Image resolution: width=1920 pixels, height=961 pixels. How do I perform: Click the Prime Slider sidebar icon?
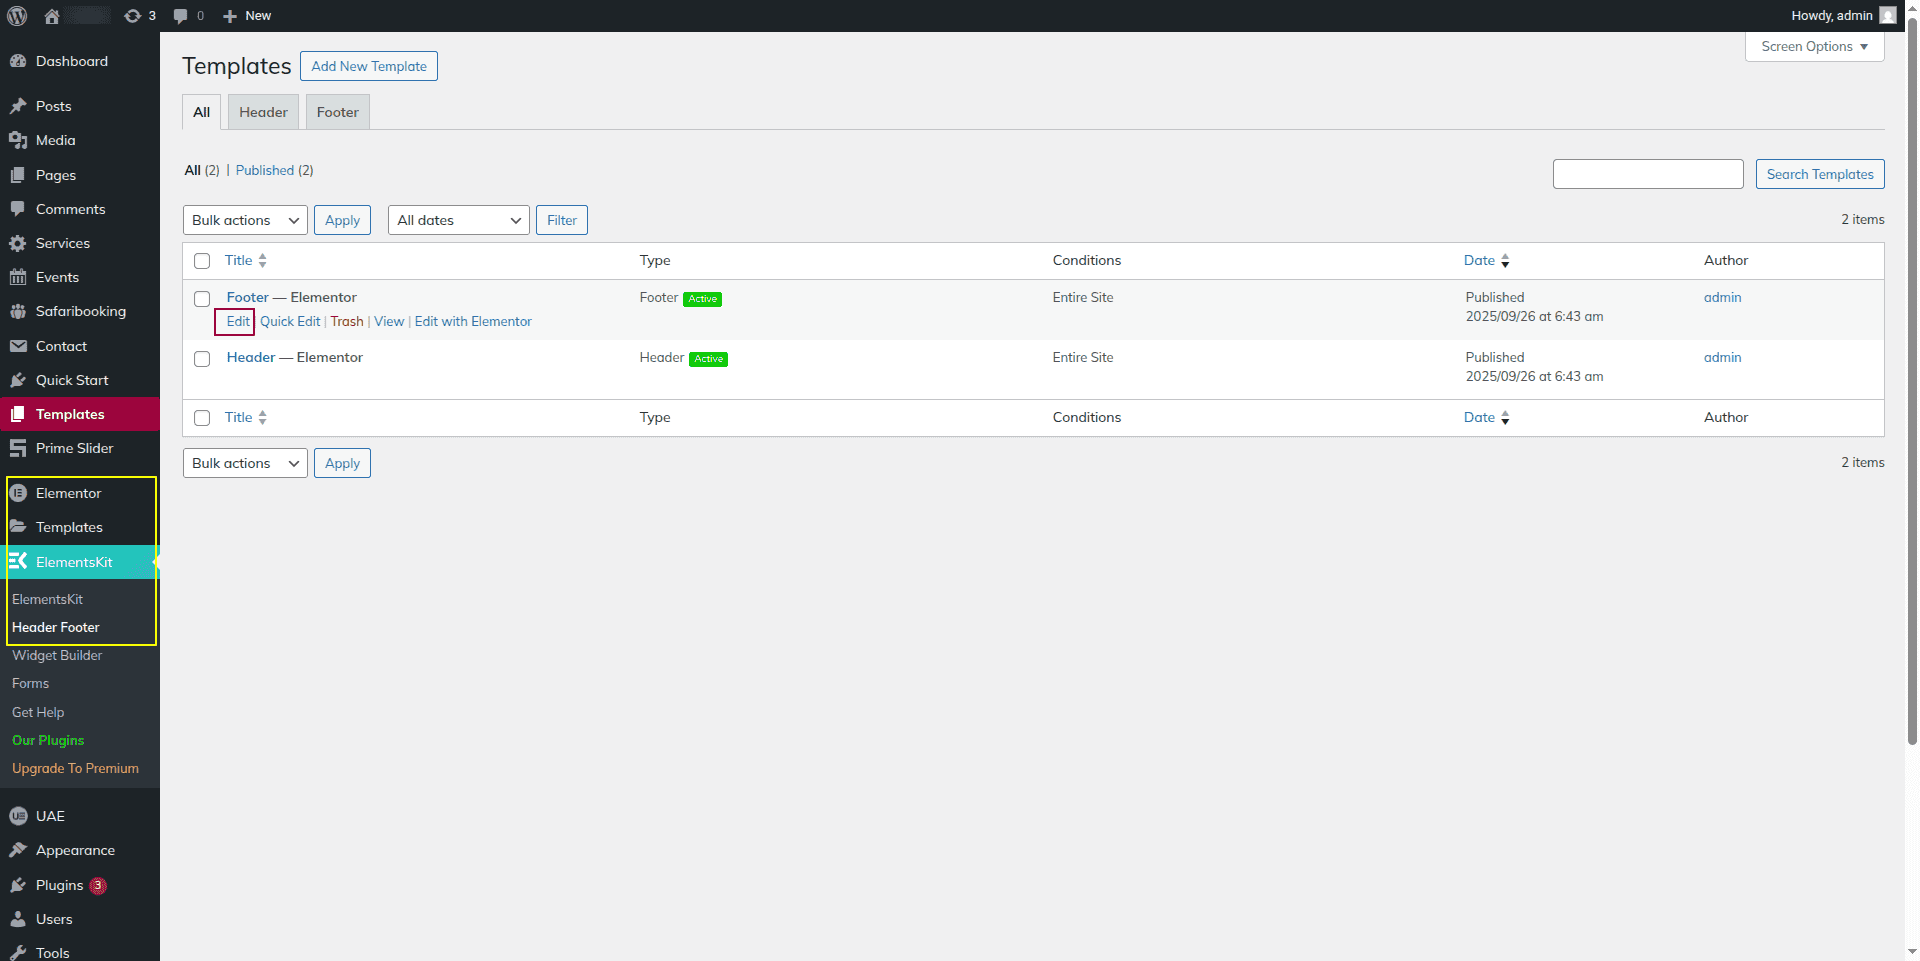[18, 448]
